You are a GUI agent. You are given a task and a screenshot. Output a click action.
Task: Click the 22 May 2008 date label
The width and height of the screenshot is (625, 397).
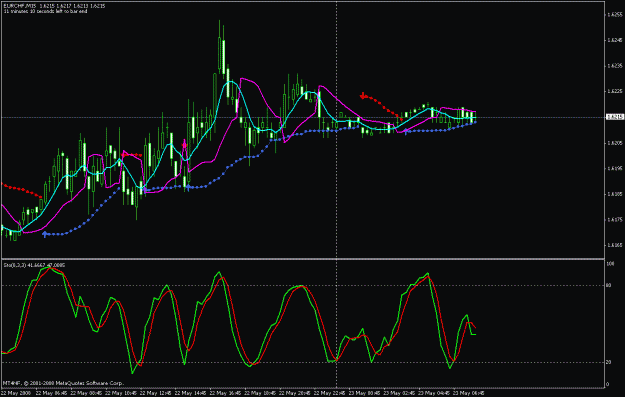pyautogui.click(x=16, y=393)
